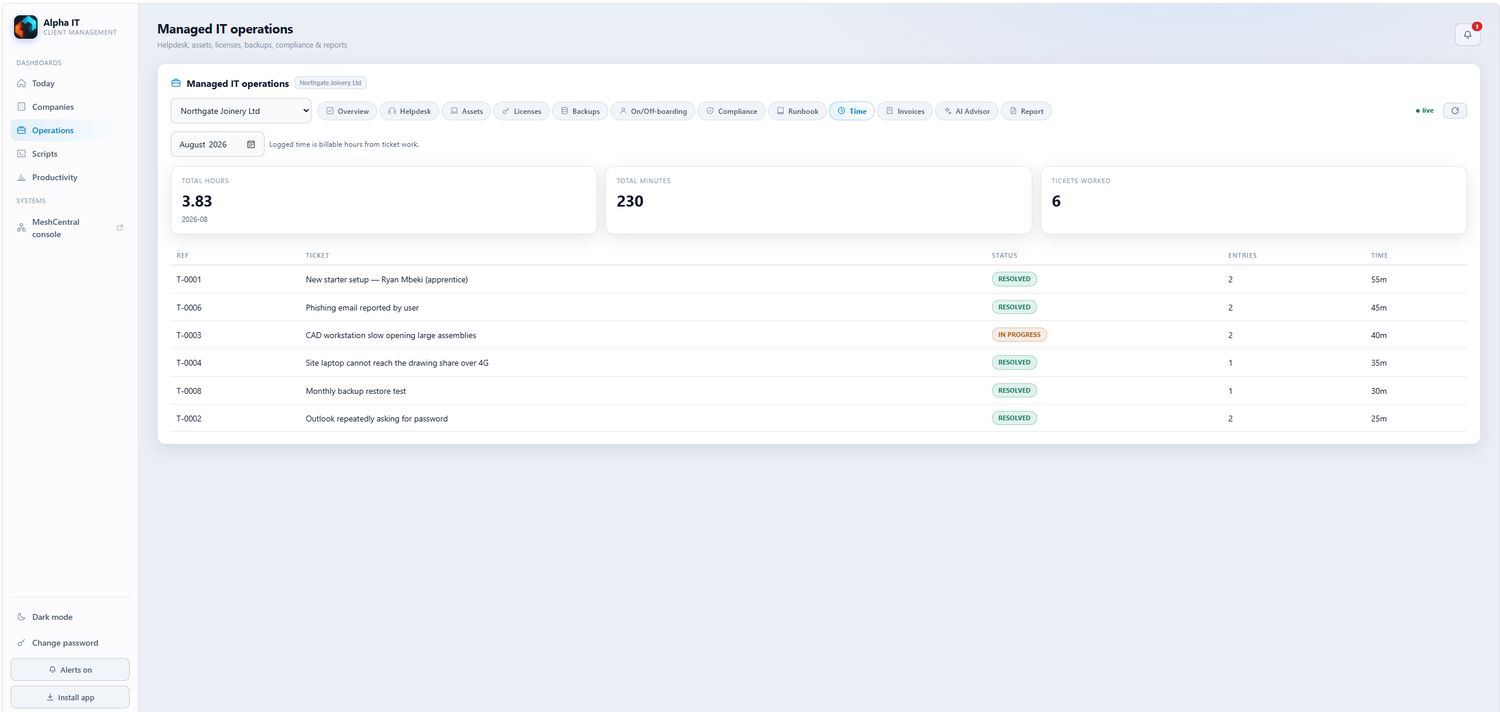Click the briefcase icon next to Managed IT operations
Image resolution: width=1500 pixels, height=712 pixels.
(176, 83)
